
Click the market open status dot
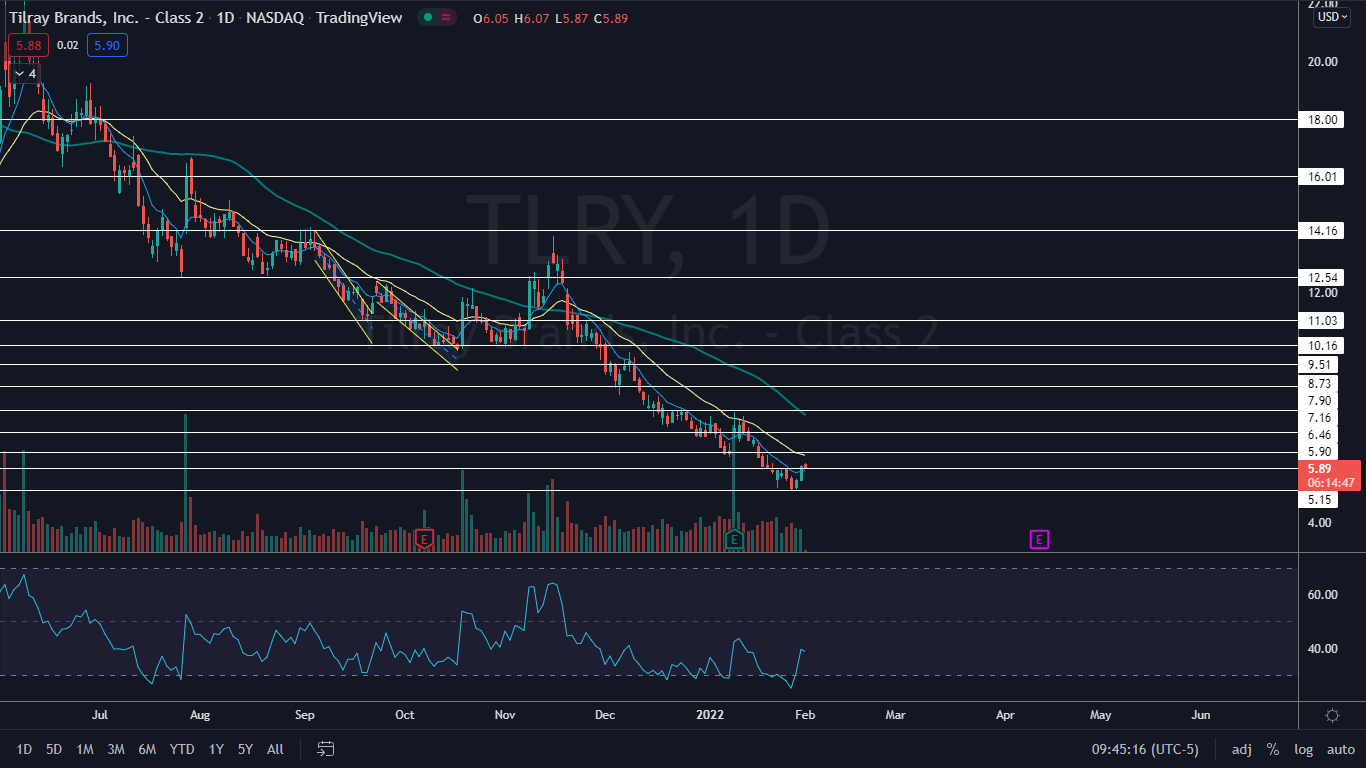click(x=427, y=17)
